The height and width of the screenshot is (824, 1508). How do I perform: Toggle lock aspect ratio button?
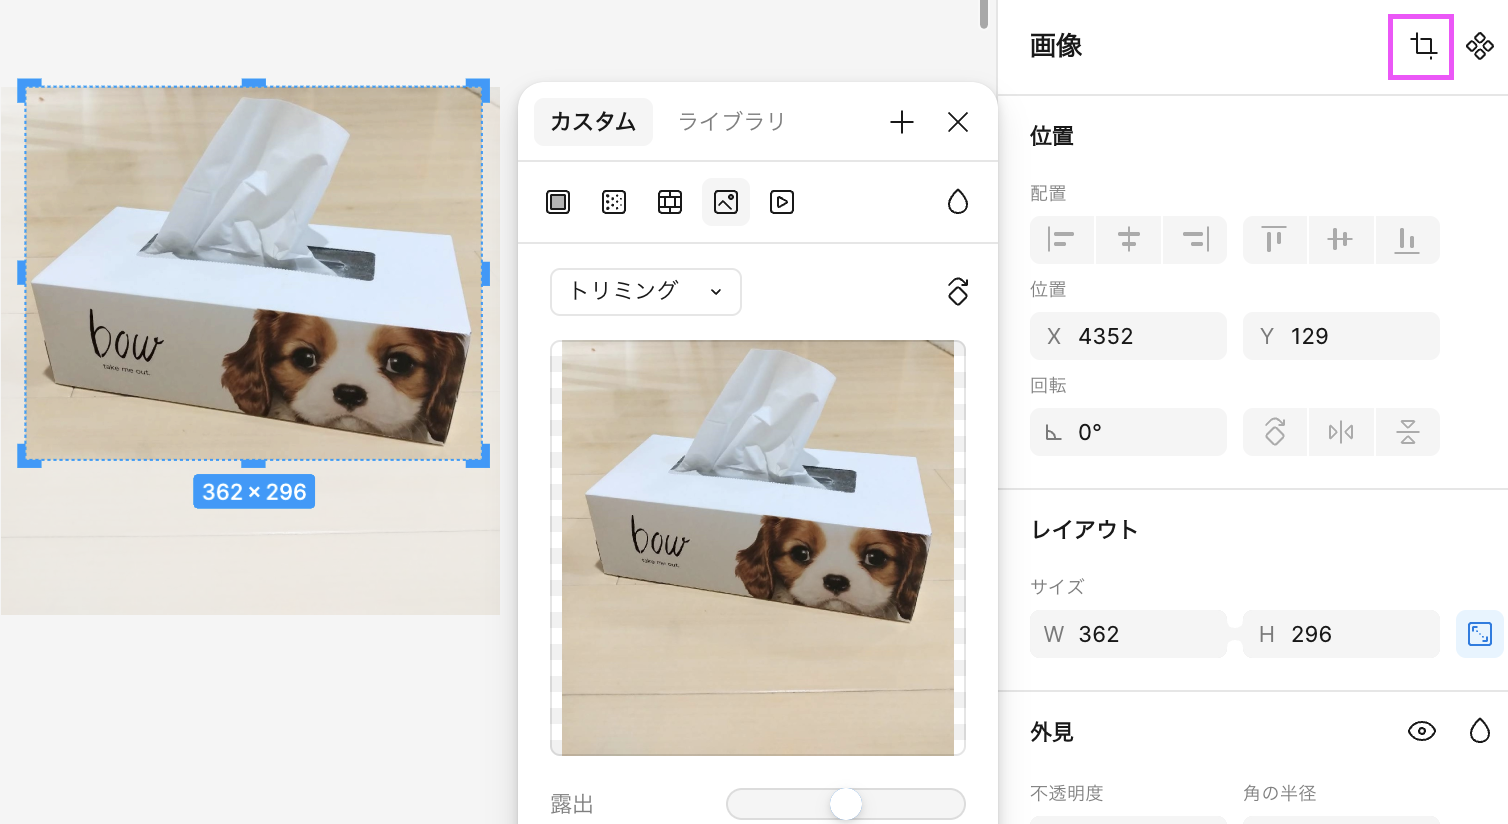[1479, 634]
